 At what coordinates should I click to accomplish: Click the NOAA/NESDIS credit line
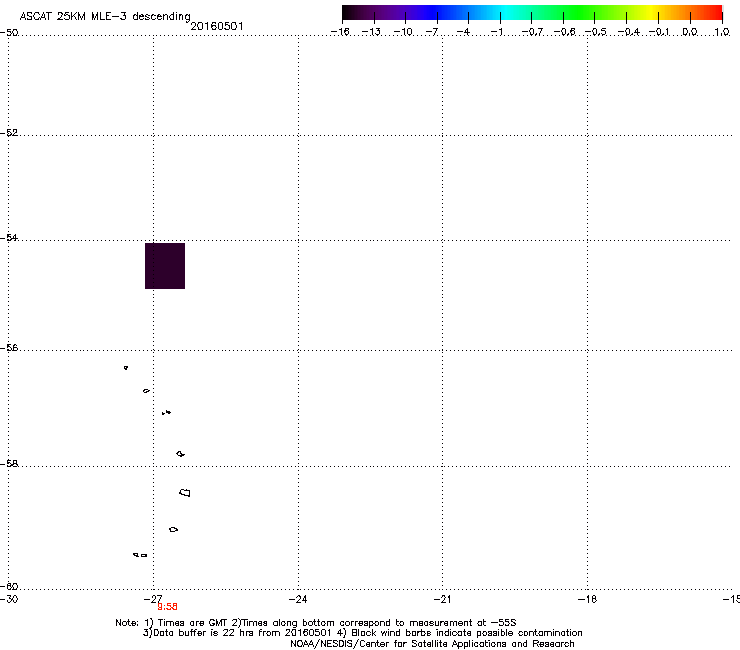[x=432, y=644]
